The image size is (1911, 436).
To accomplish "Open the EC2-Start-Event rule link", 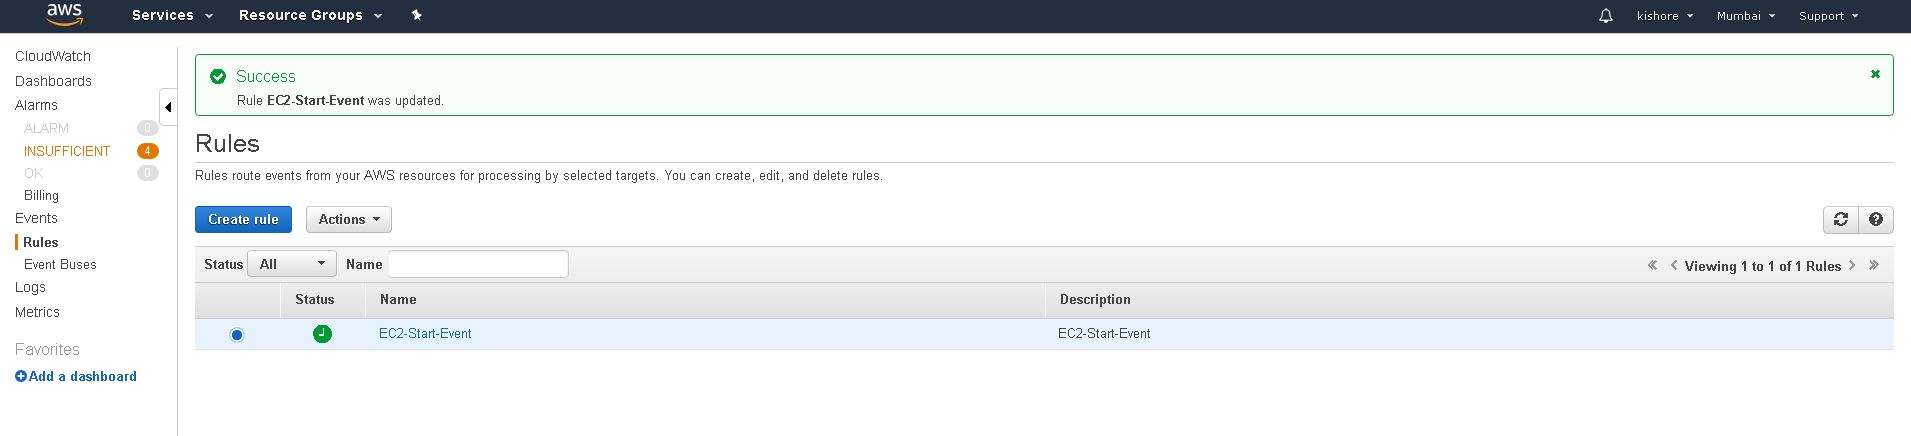I will click(x=425, y=334).
